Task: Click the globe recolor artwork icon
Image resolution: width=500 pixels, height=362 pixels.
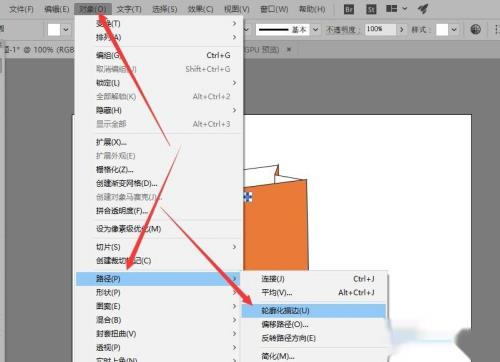Action: pyautogui.click(x=476, y=29)
